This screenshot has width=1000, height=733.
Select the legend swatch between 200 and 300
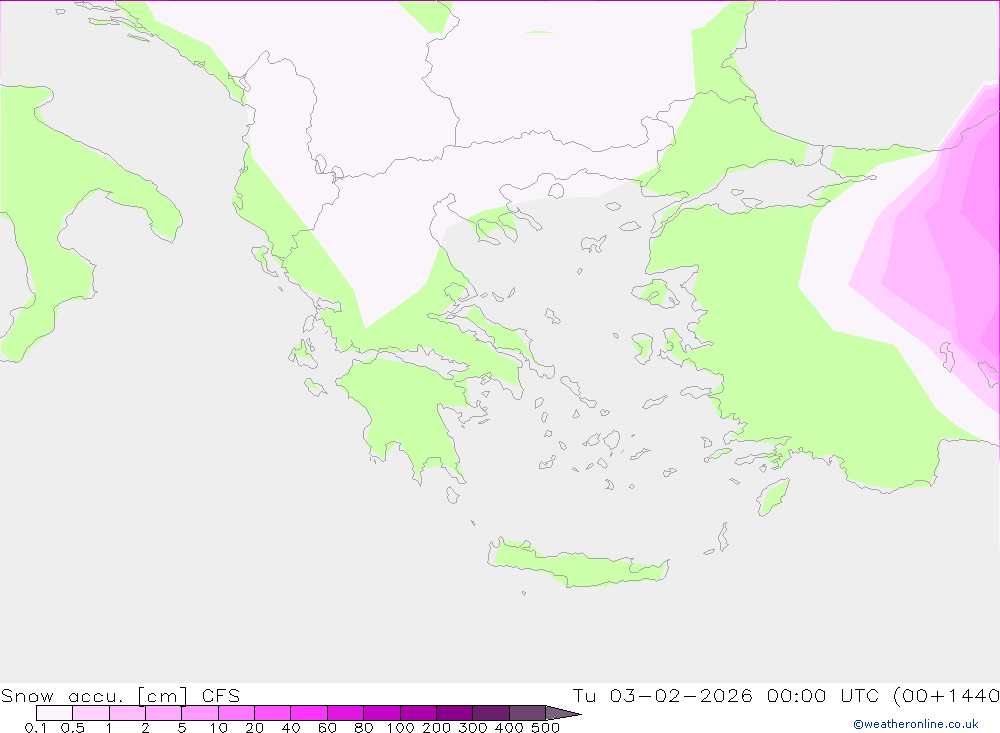[x=454, y=713]
